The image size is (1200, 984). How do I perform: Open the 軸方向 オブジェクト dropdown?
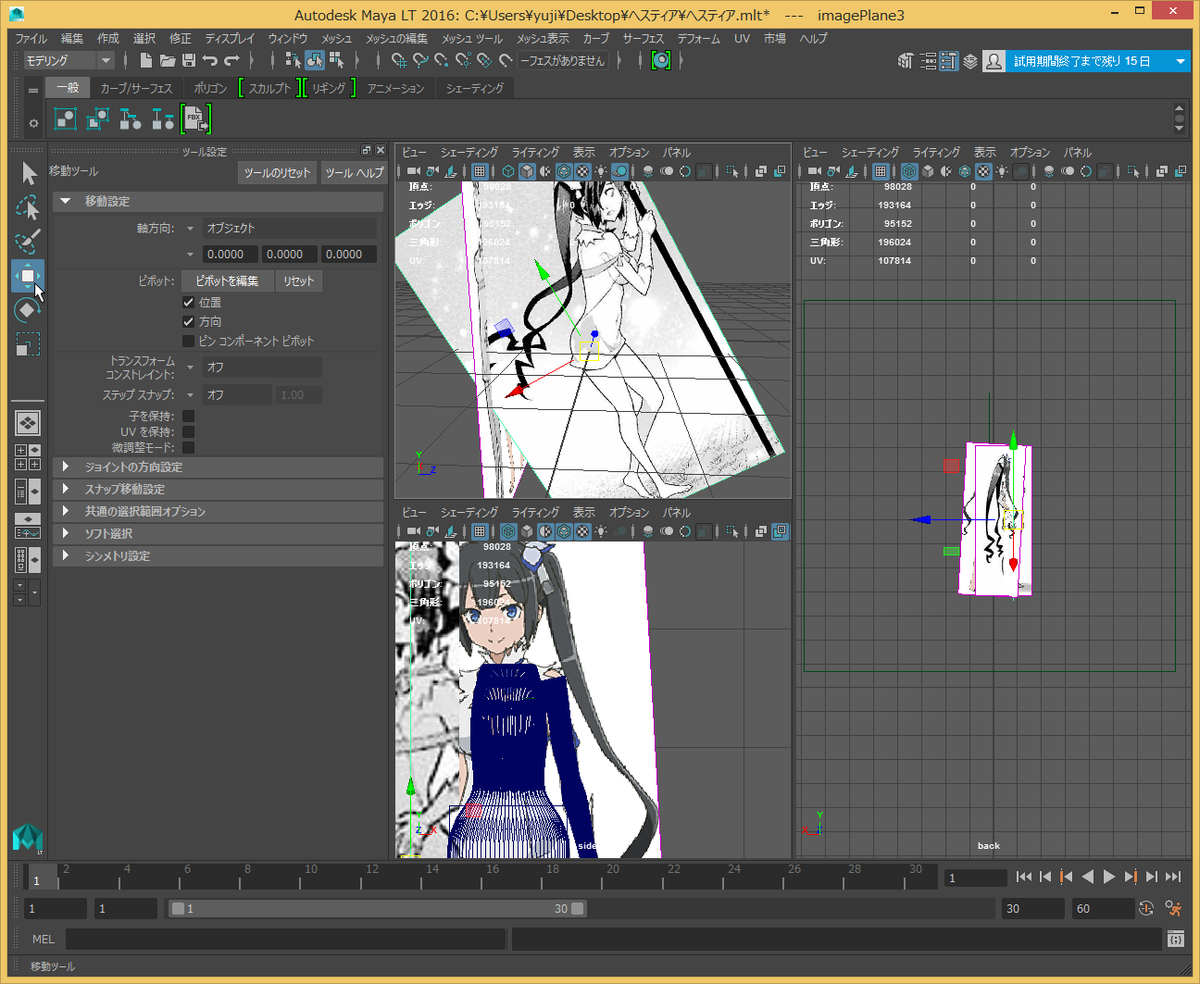point(280,228)
